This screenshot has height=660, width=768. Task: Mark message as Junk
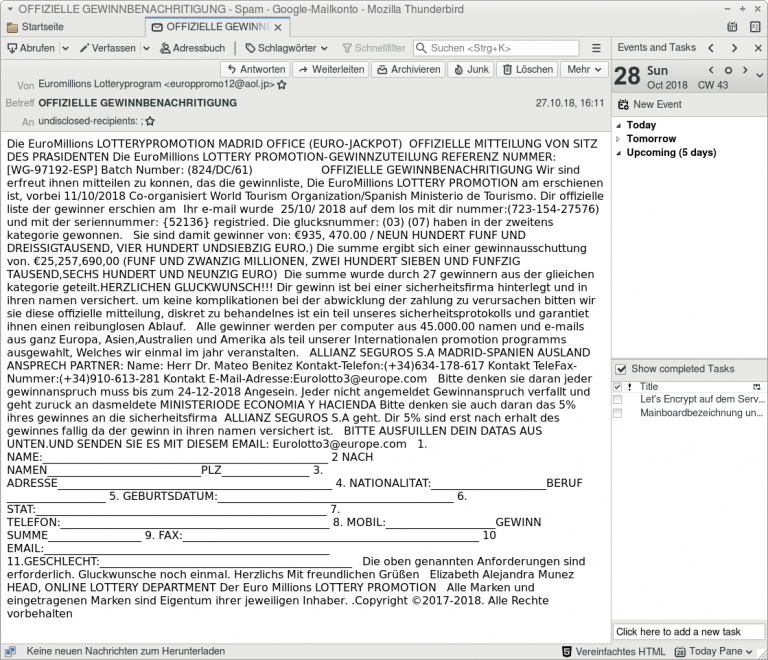[x=471, y=70]
